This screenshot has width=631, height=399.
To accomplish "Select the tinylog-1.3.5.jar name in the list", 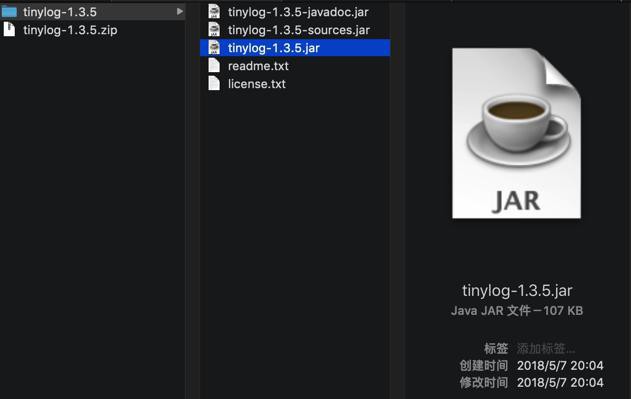I will point(274,48).
